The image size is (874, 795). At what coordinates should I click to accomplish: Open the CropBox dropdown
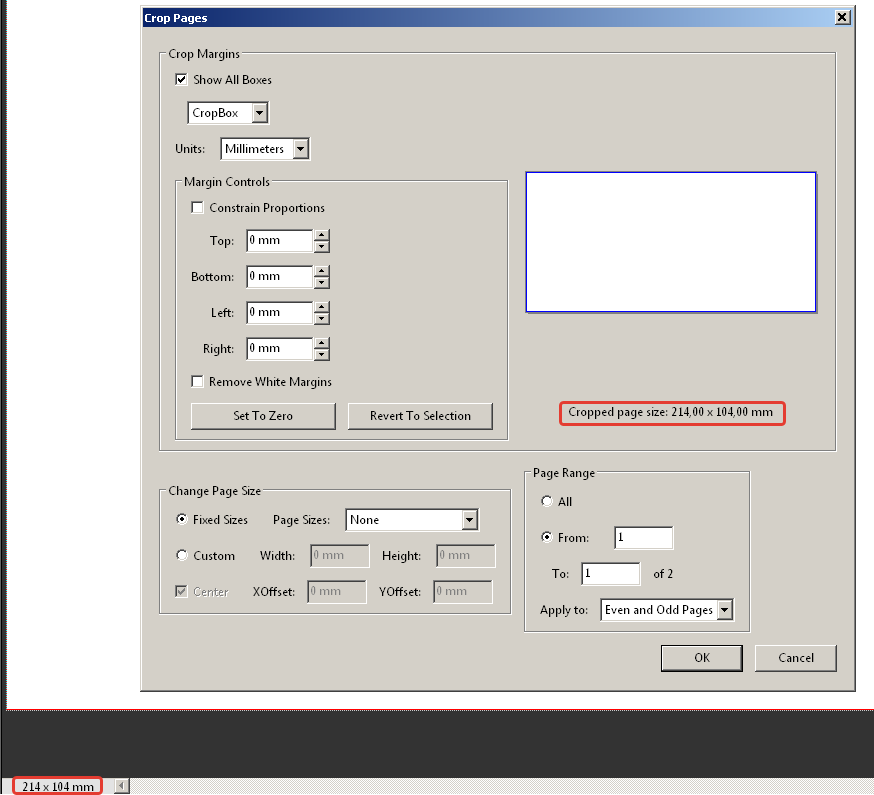(228, 113)
